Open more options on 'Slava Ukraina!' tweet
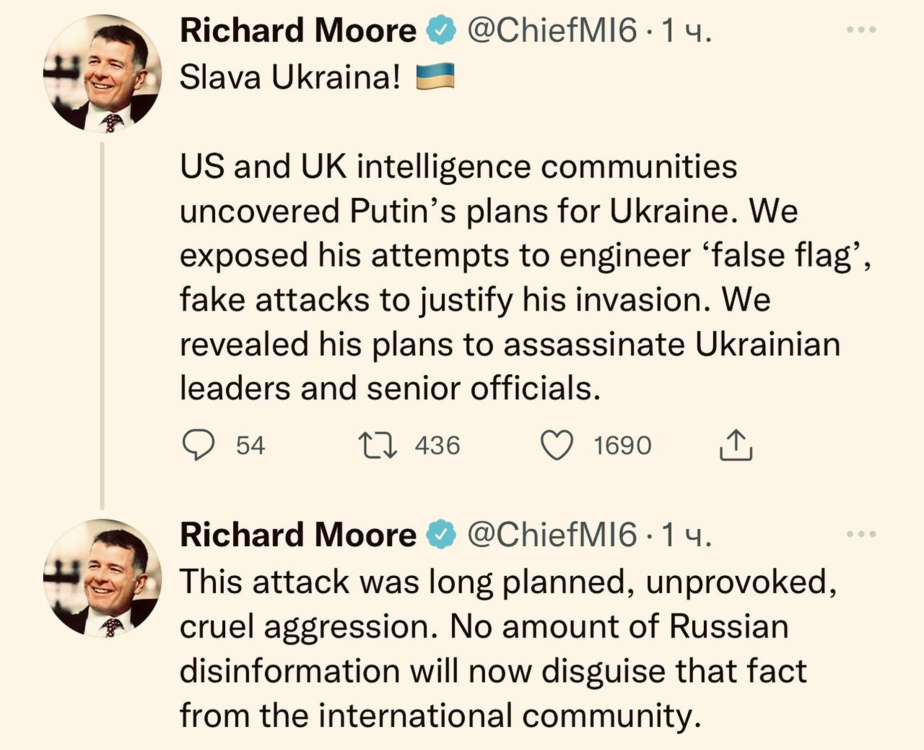Screen dimensions: 924x750 (860, 32)
